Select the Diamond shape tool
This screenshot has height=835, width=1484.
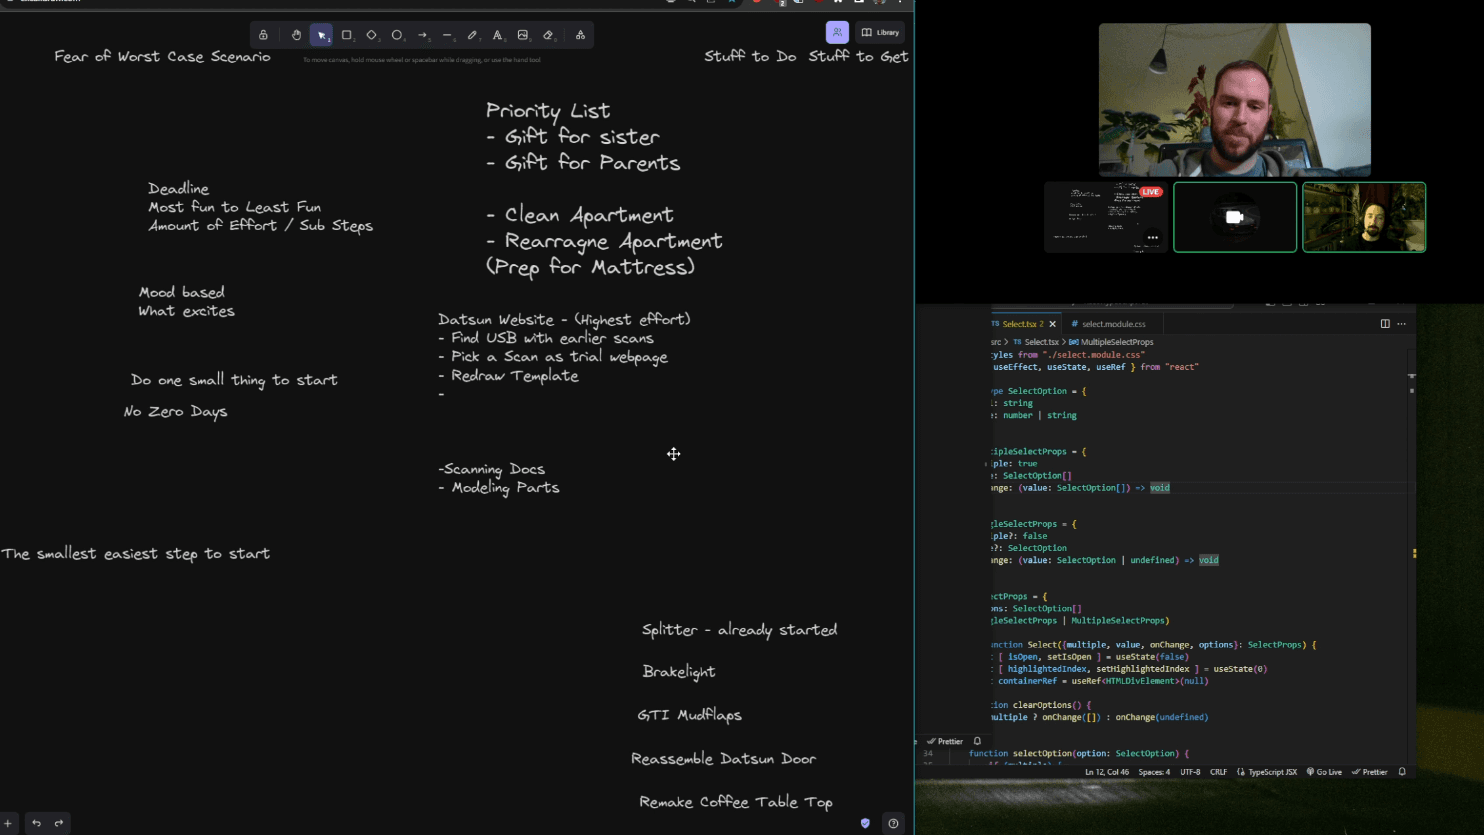pyautogui.click(x=372, y=35)
